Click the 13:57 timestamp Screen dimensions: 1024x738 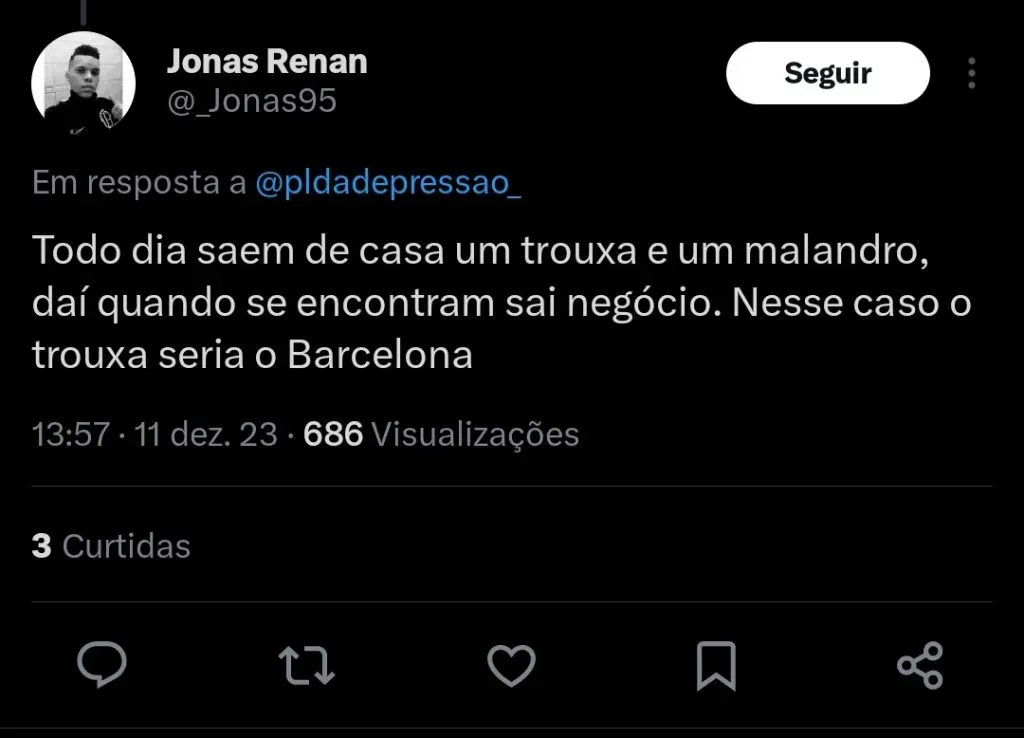point(69,434)
